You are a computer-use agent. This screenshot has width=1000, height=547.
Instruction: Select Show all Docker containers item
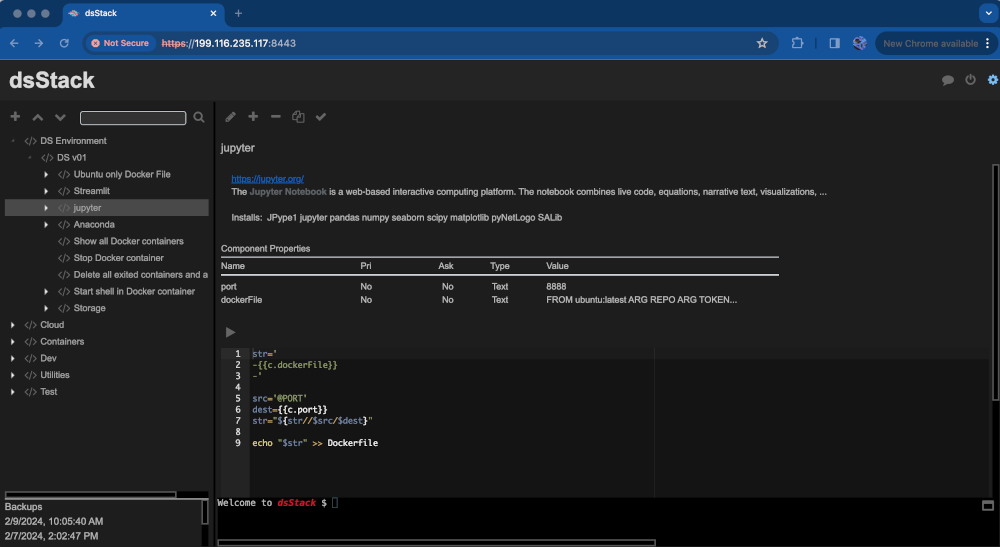(x=128, y=241)
